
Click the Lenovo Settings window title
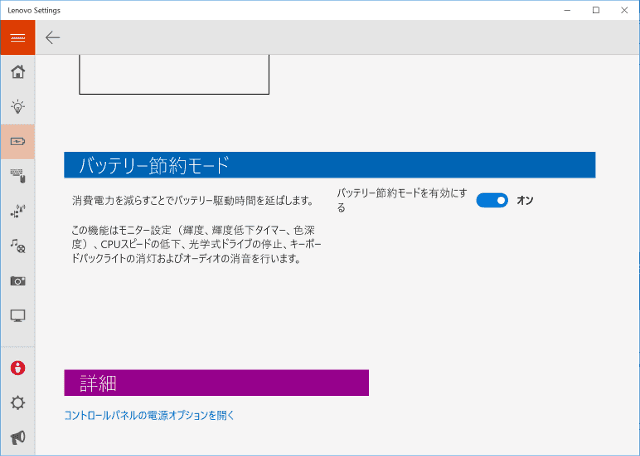coord(34,10)
